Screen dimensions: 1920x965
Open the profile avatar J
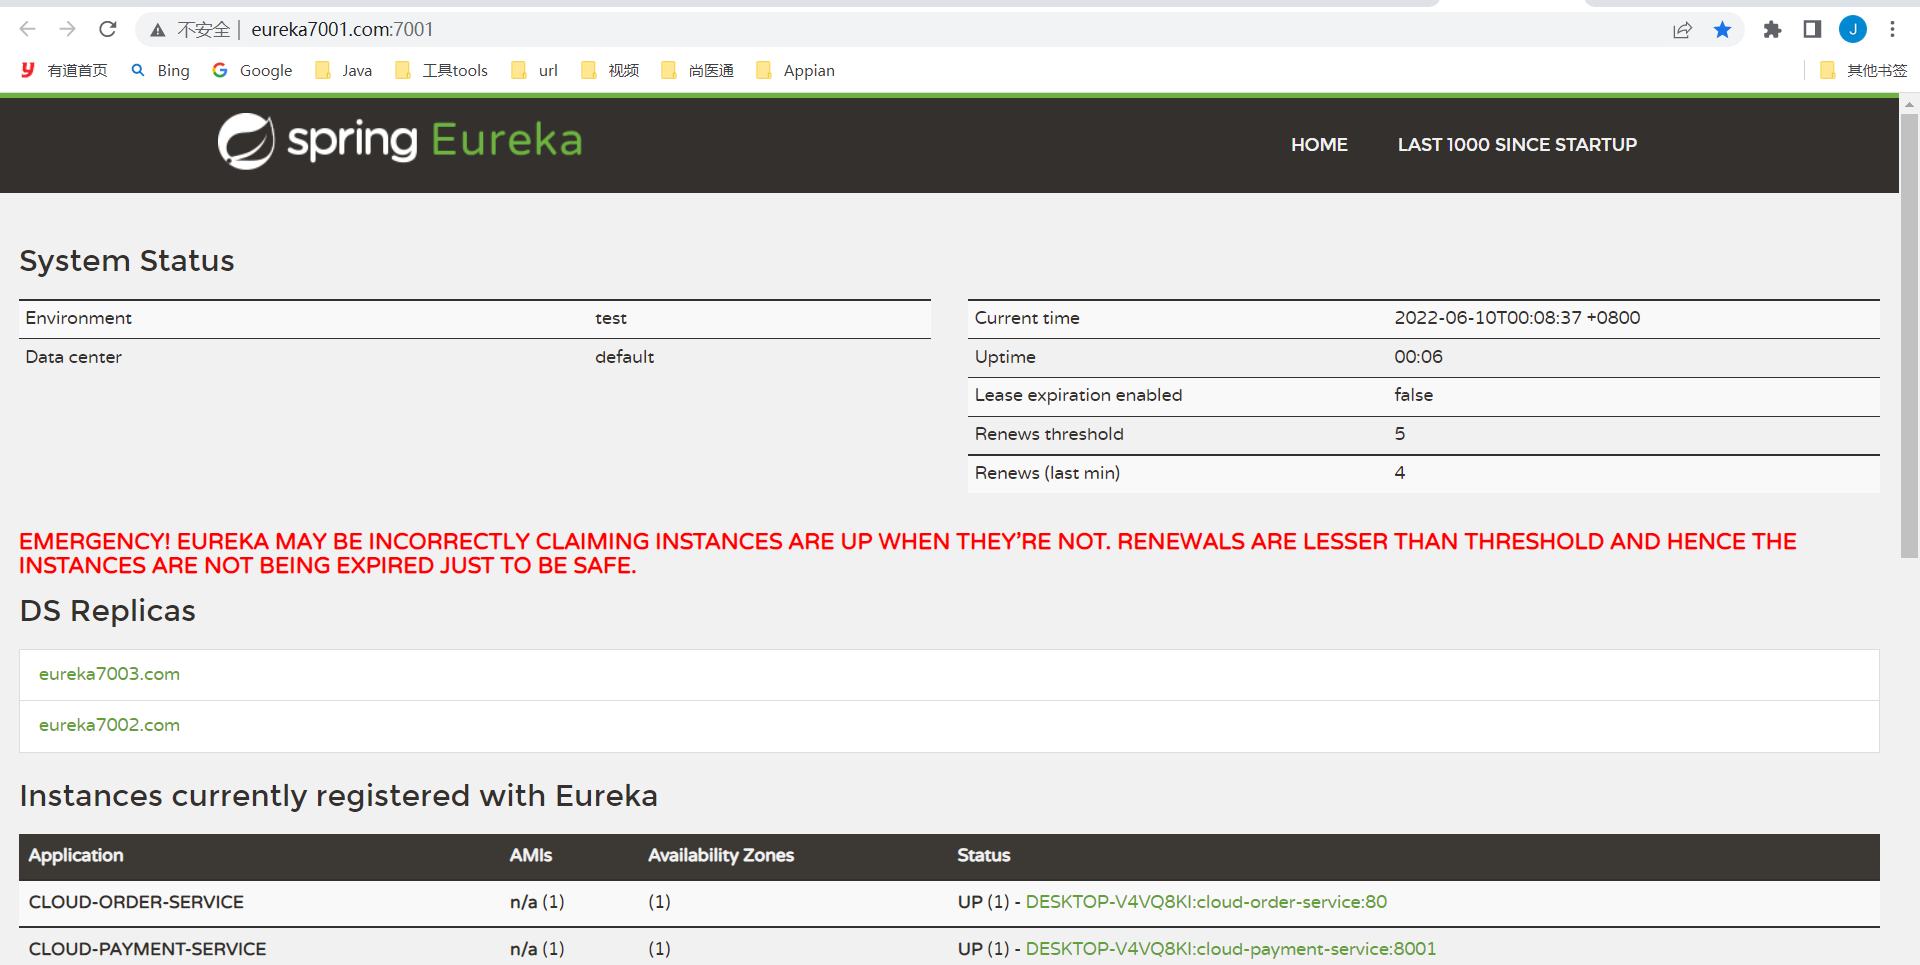coord(1853,29)
